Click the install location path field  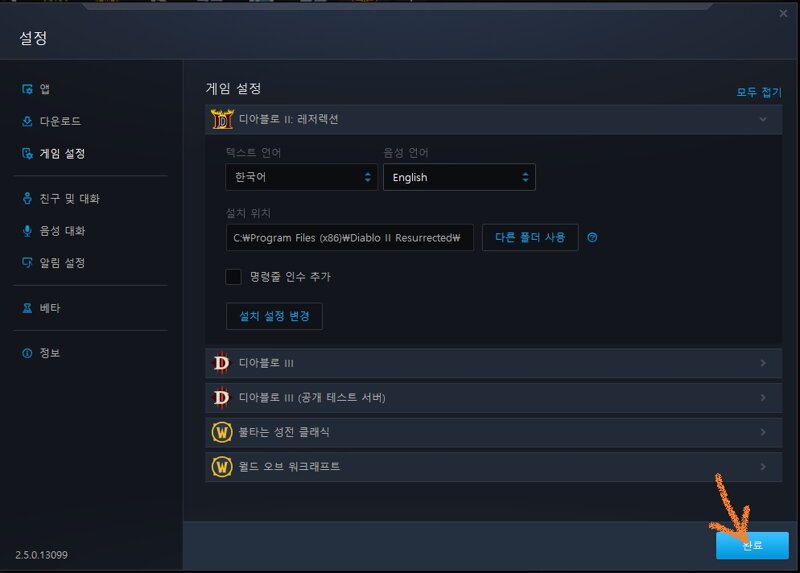(x=349, y=237)
